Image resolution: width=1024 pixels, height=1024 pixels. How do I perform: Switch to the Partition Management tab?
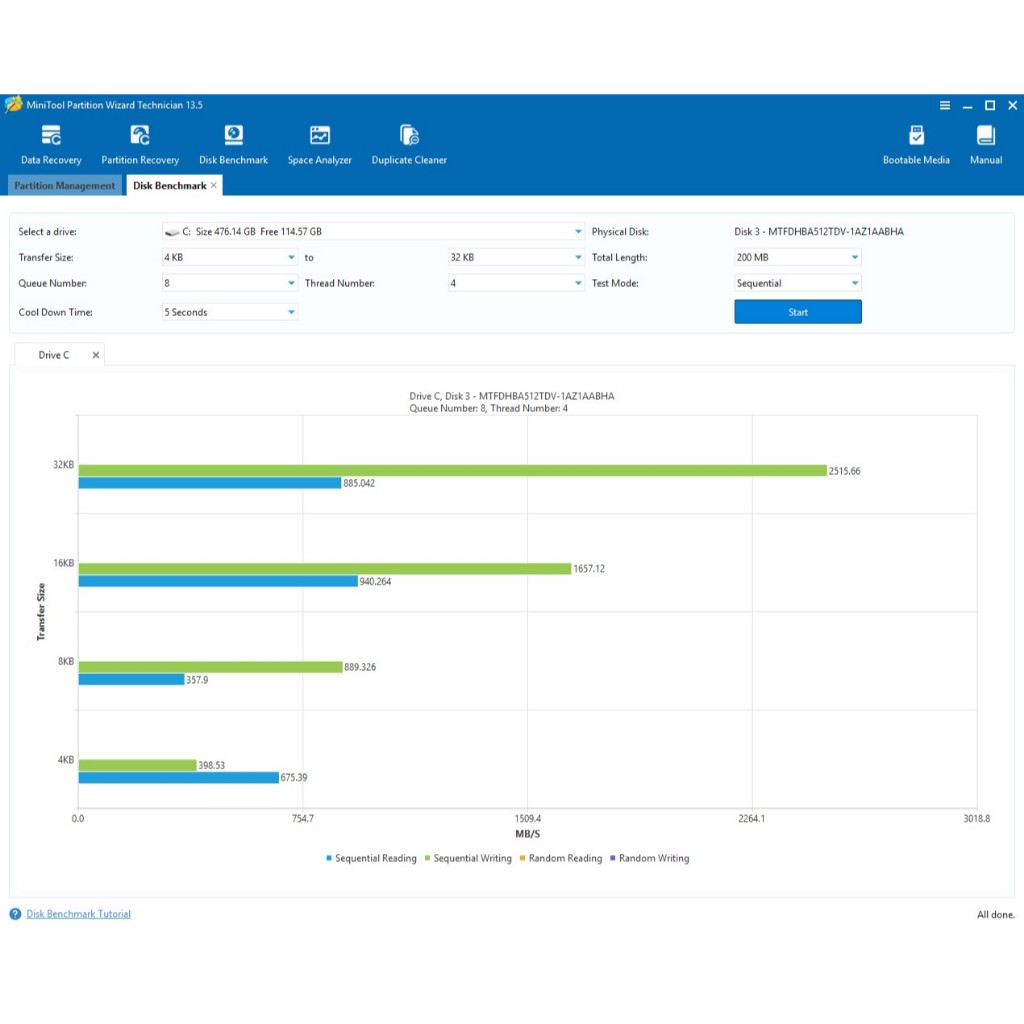pos(65,186)
